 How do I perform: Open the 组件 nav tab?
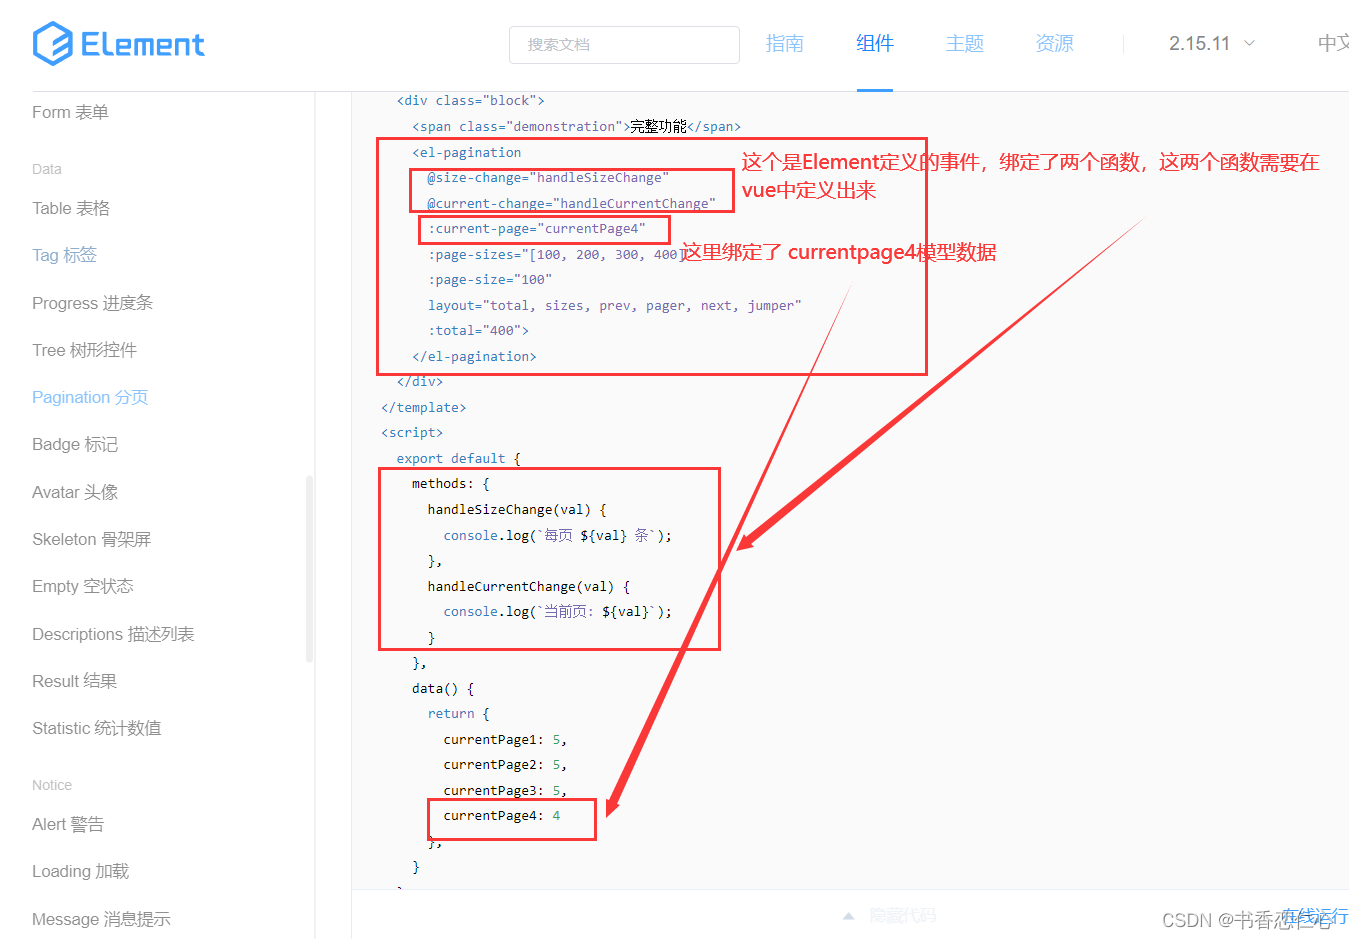(875, 43)
